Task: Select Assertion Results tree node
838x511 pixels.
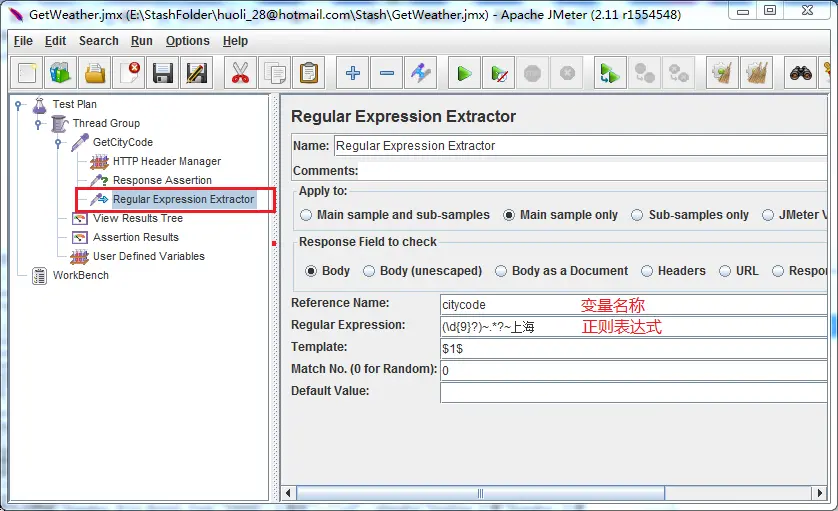Action: click(x=135, y=237)
